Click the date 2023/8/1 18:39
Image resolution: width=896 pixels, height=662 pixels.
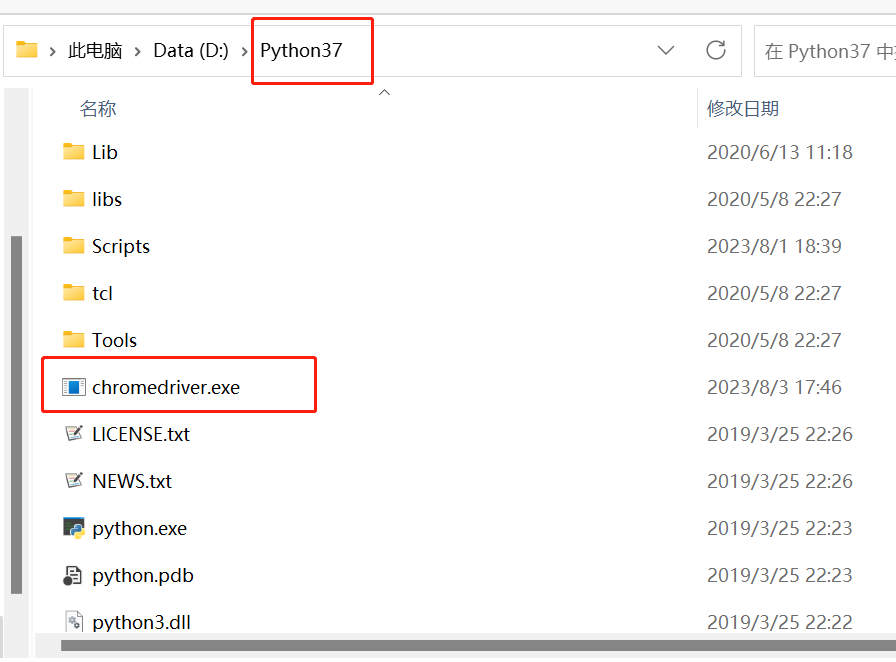pyautogui.click(x=774, y=246)
